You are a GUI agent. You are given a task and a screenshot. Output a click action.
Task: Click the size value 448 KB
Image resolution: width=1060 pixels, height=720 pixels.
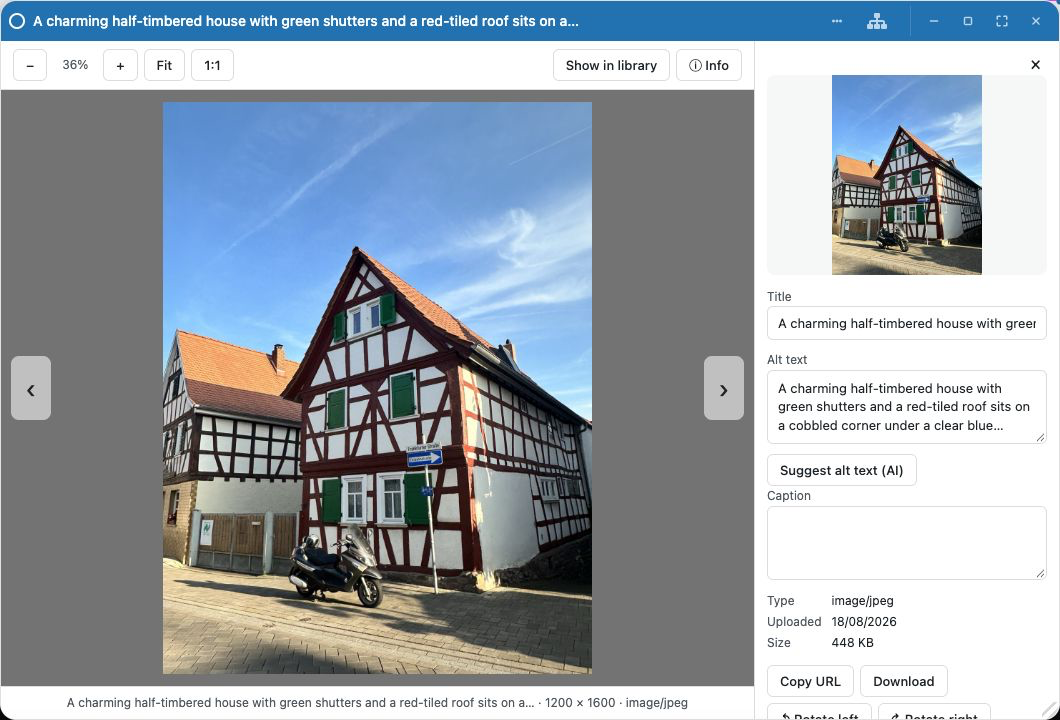click(x=852, y=642)
